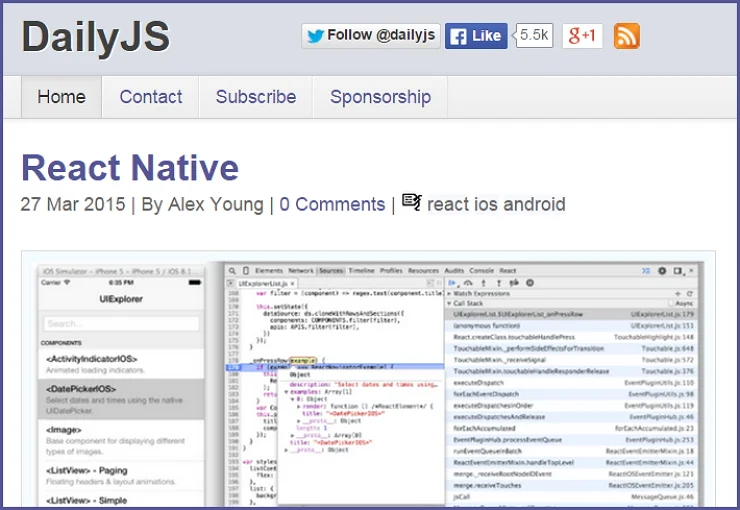Image resolution: width=740 pixels, height=510 pixels.
Task: Switch to the Console devtools tab
Action: (x=481, y=271)
